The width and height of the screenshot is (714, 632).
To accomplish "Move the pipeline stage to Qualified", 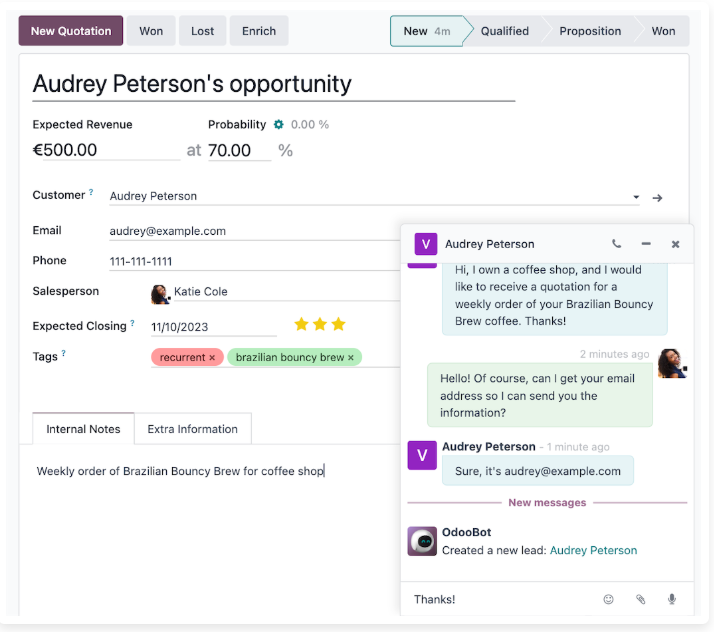I will pyautogui.click(x=504, y=31).
